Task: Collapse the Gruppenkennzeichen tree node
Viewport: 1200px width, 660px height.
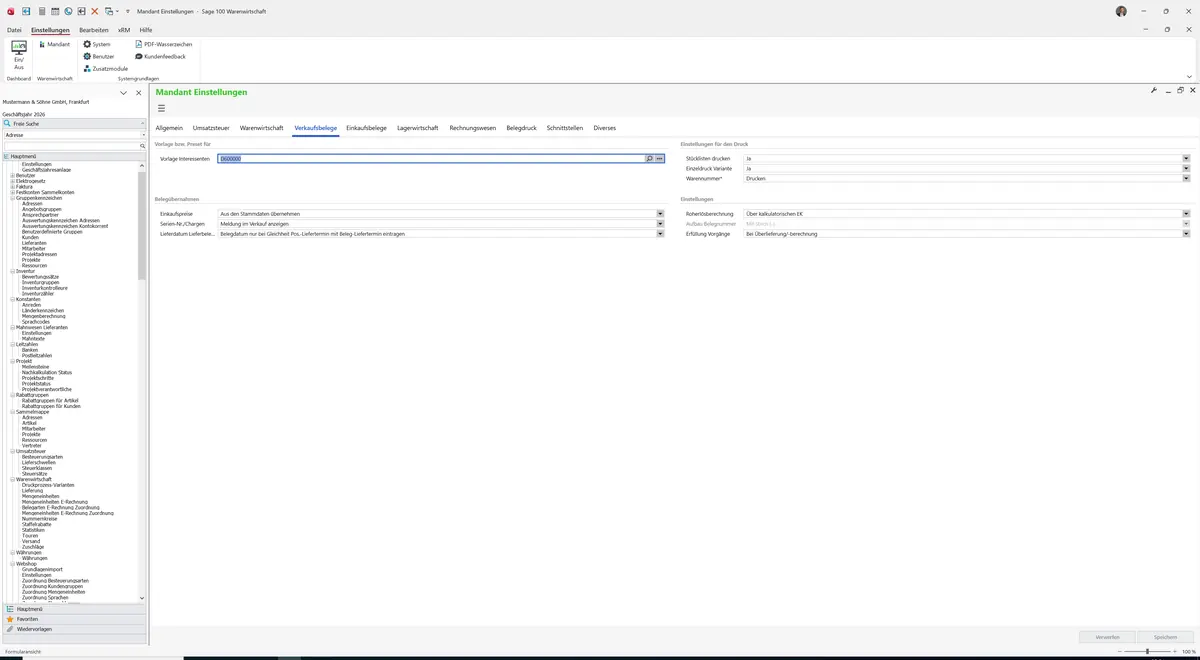Action: point(12,198)
